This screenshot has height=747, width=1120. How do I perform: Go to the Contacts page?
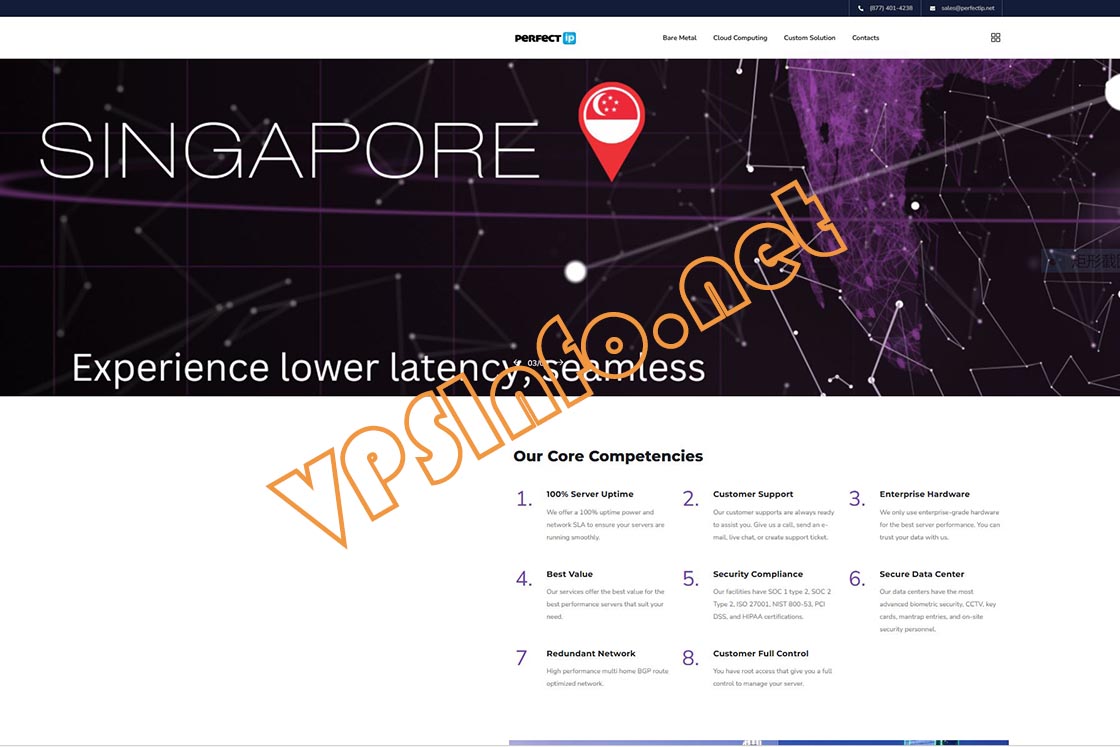coord(865,38)
